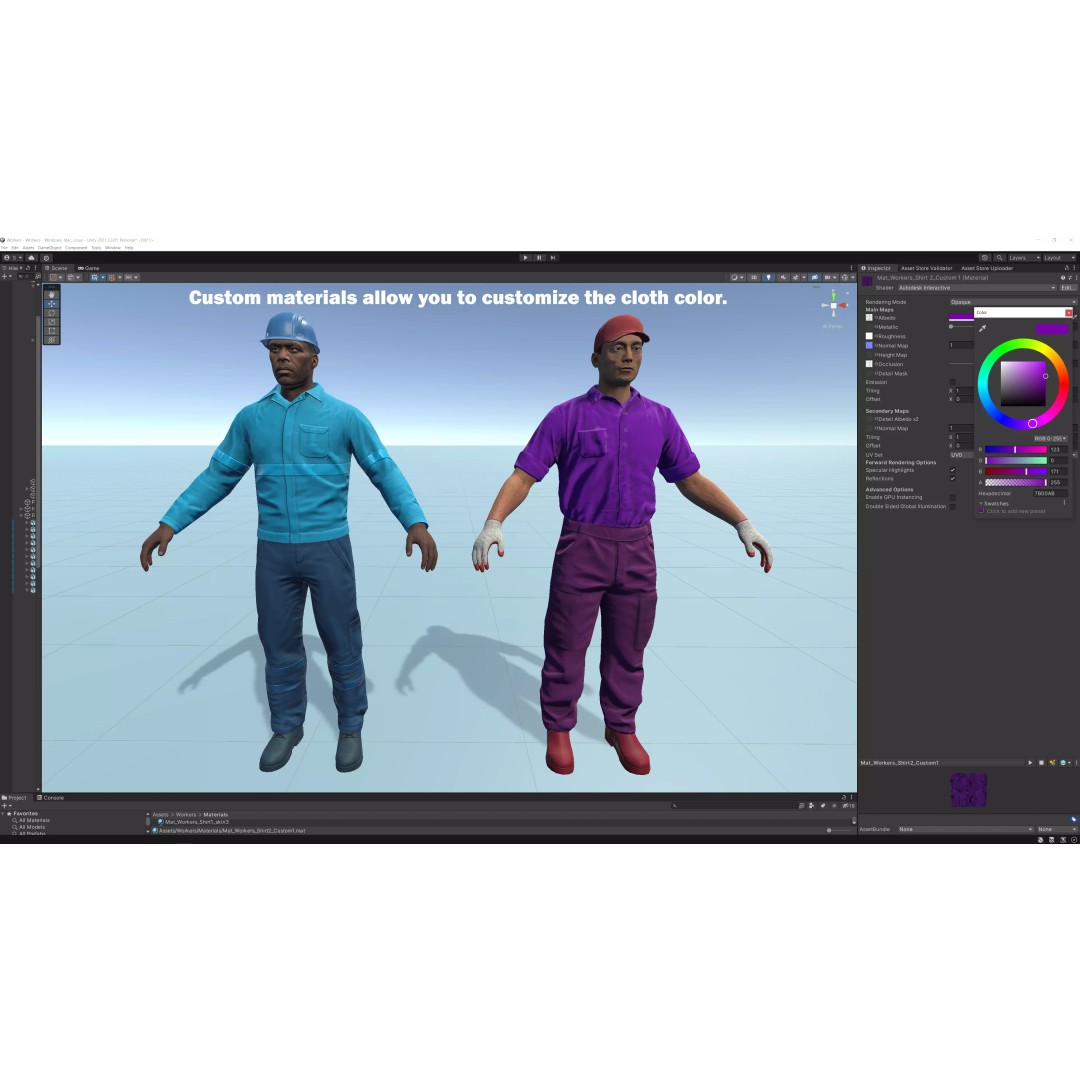Screen dimensions: 1080x1080
Task: Click the Step frame button
Action: click(553, 258)
